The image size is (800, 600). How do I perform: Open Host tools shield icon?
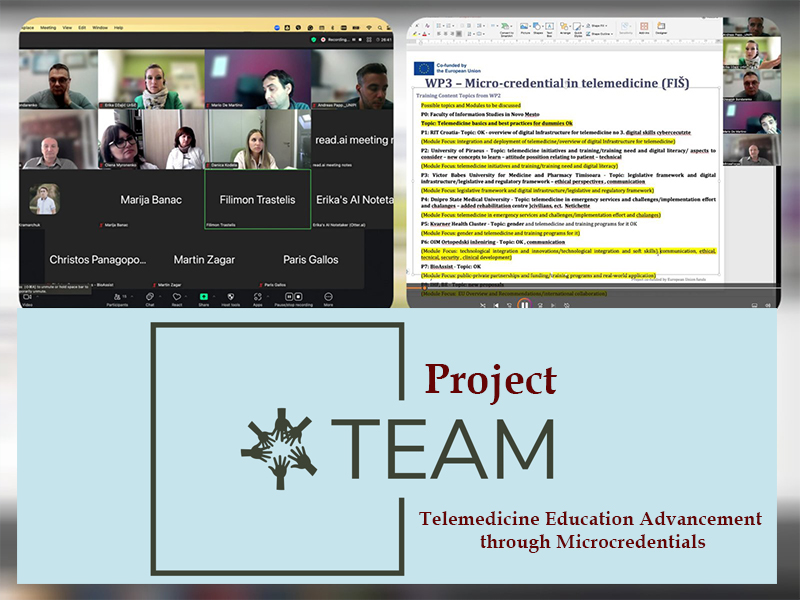pos(232,296)
